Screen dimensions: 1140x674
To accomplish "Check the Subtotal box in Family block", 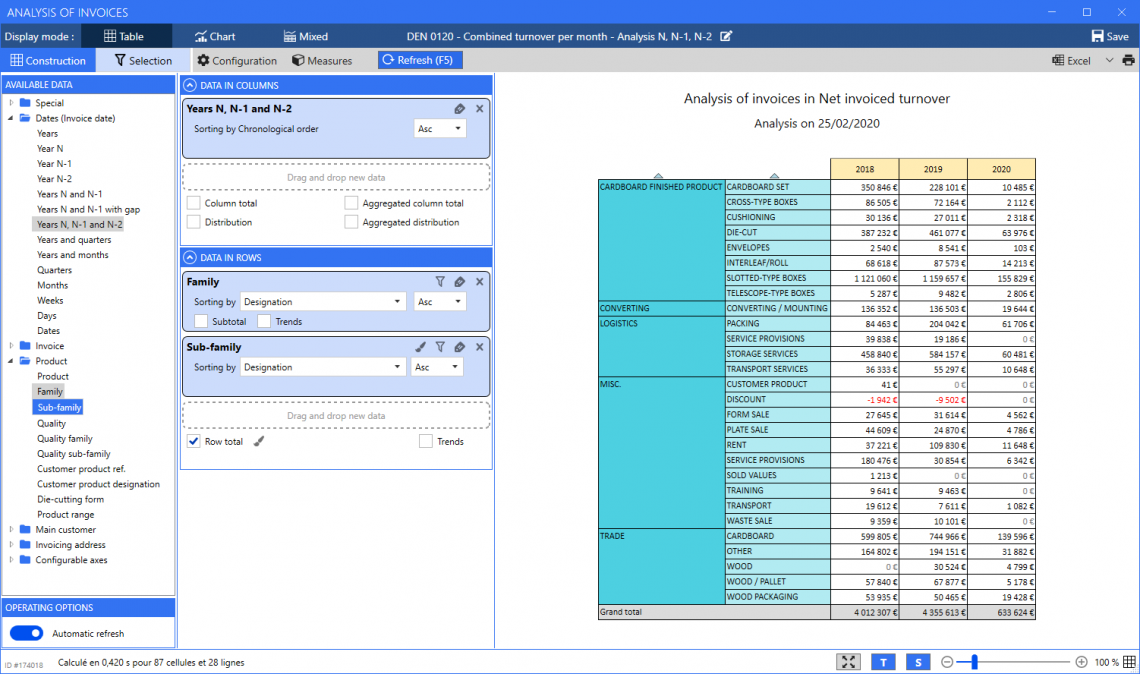I will [x=201, y=321].
